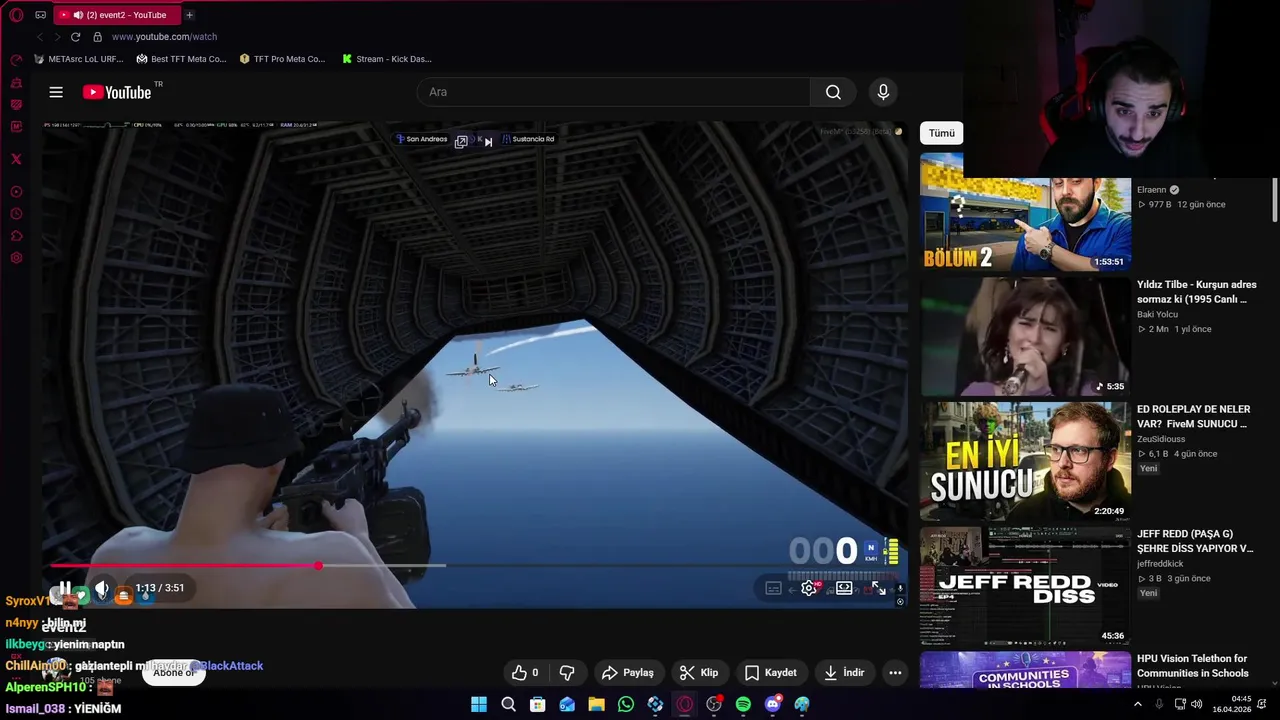Click the Elraenn channel name
This screenshot has height=720, width=1280.
pos(1152,190)
